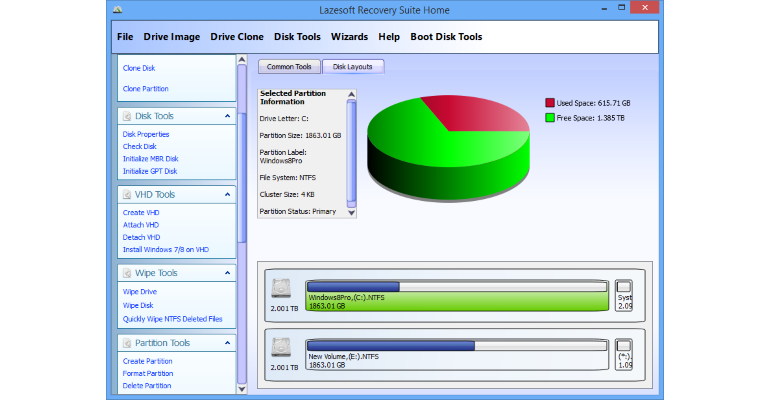Click the Partition Tools section header icon
Screen dimensions: 770x400
click(127, 343)
